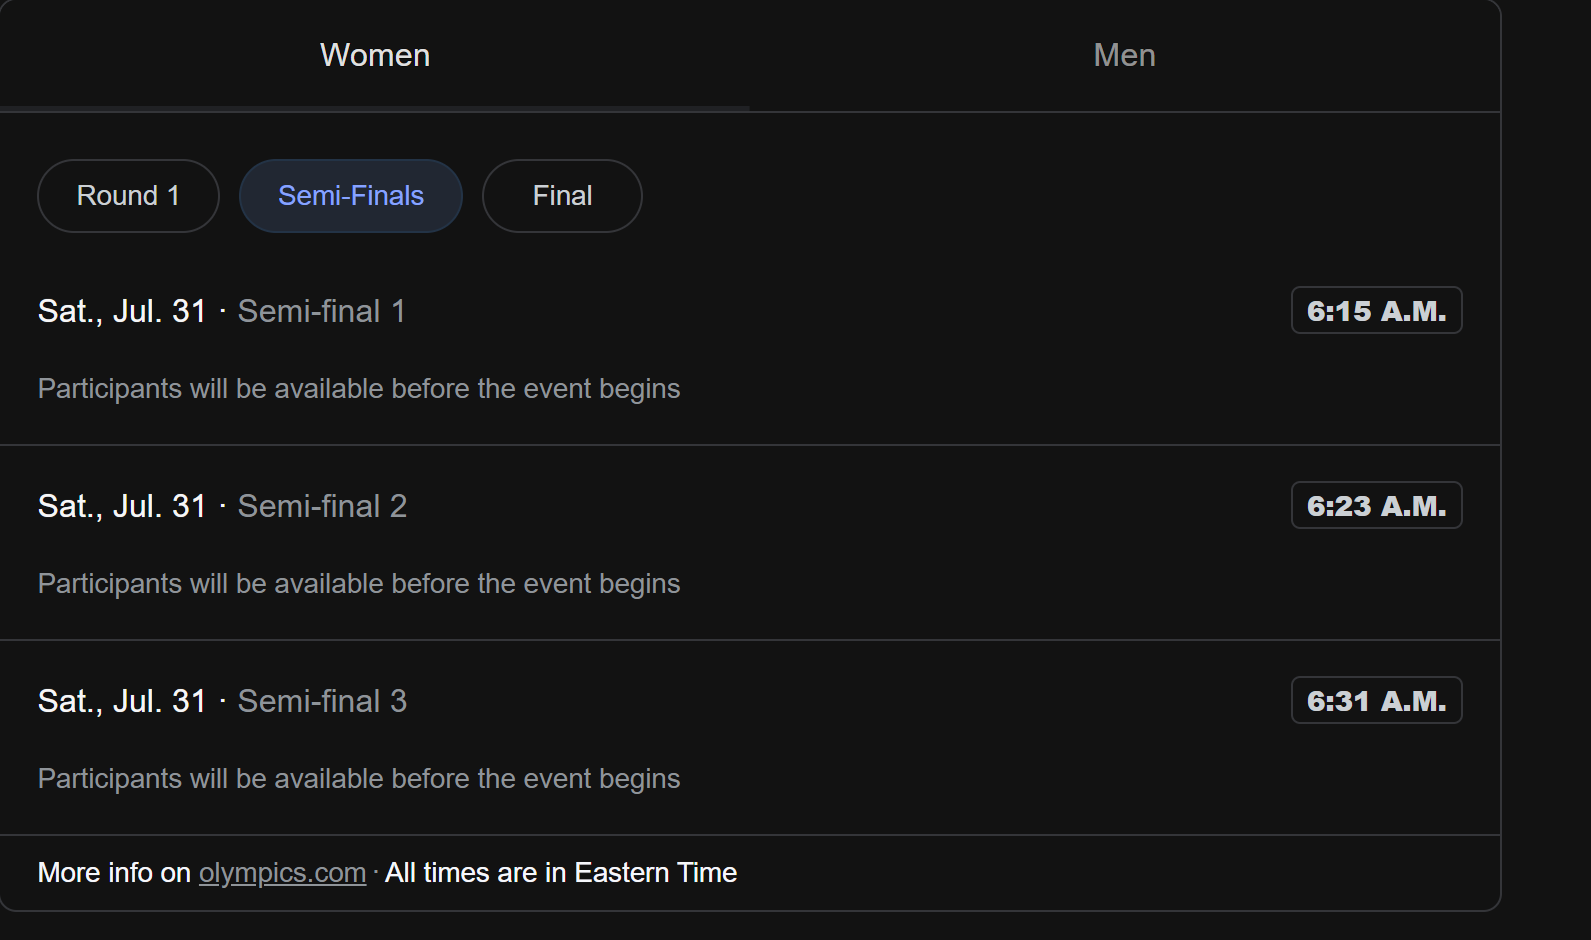Click the date beside Semi-final 3
The image size is (1591, 940).
(x=122, y=701)
